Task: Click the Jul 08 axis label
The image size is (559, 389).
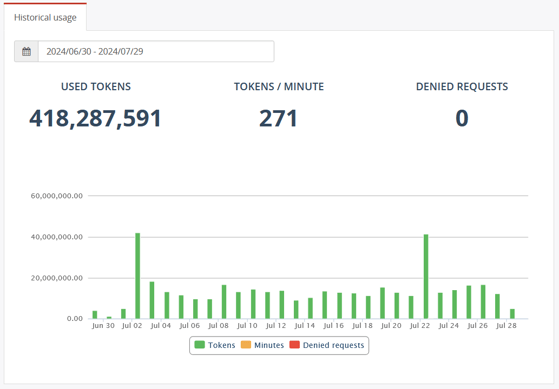Action: click(x=218, y=326)
